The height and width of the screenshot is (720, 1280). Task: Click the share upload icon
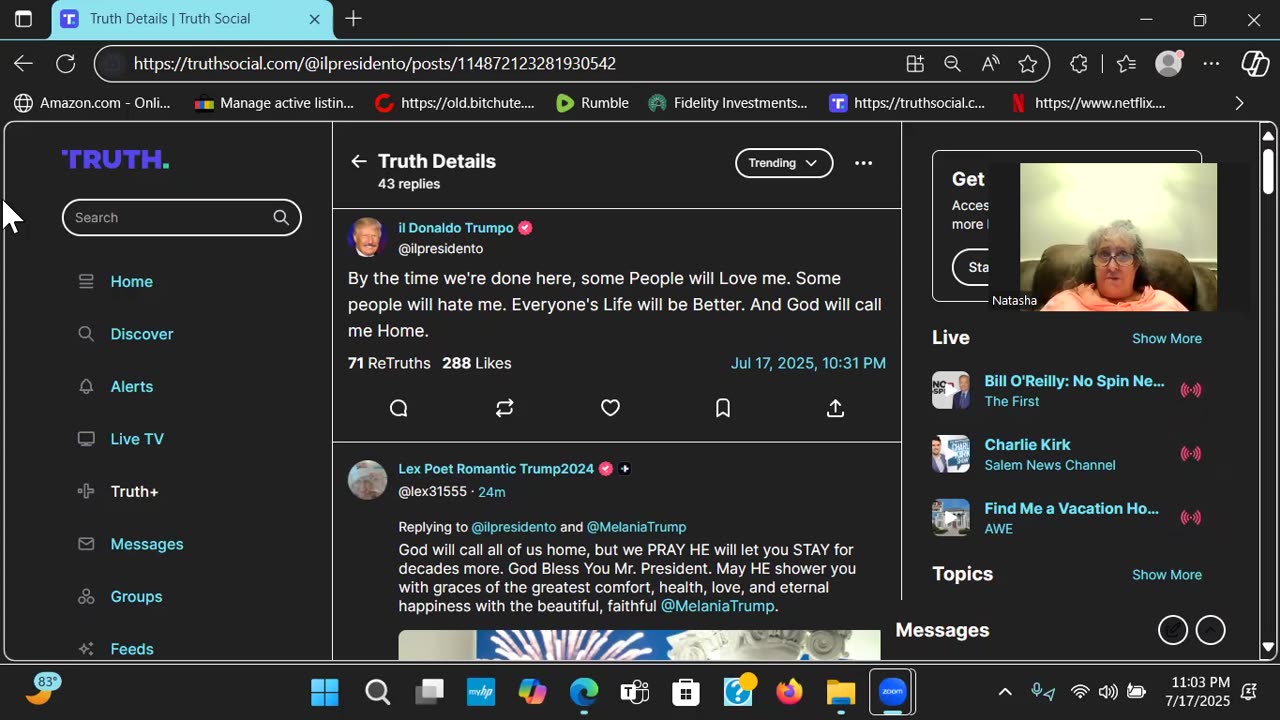pos(835,408)
